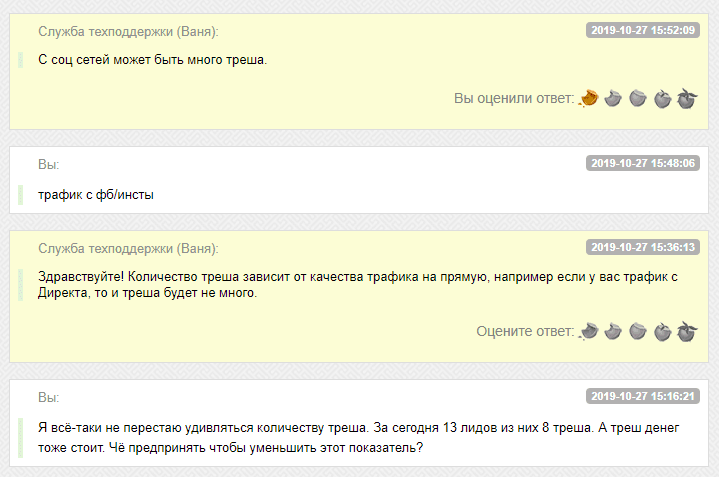Pick fourth apple rating beside 'Вы оценили ответ'
This screenshot has height=477, width=719.
pyautogui.click(x=662, y=98)
